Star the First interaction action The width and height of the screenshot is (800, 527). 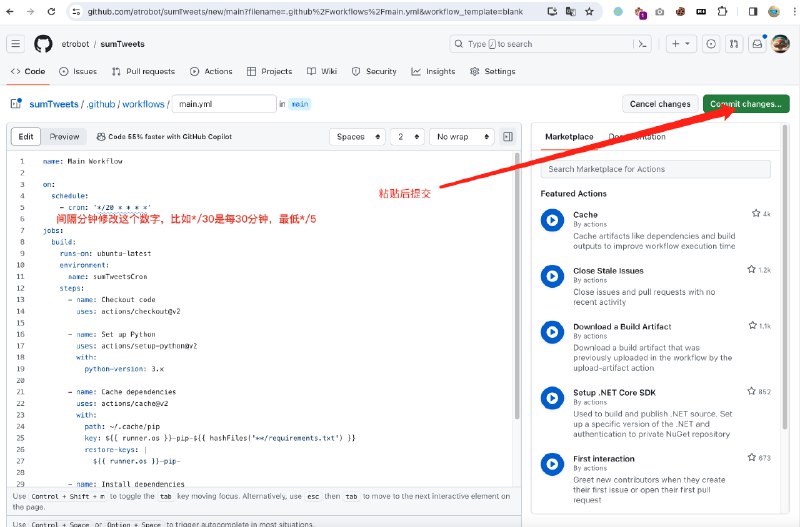pyautogui.click(x=752, y=458)
